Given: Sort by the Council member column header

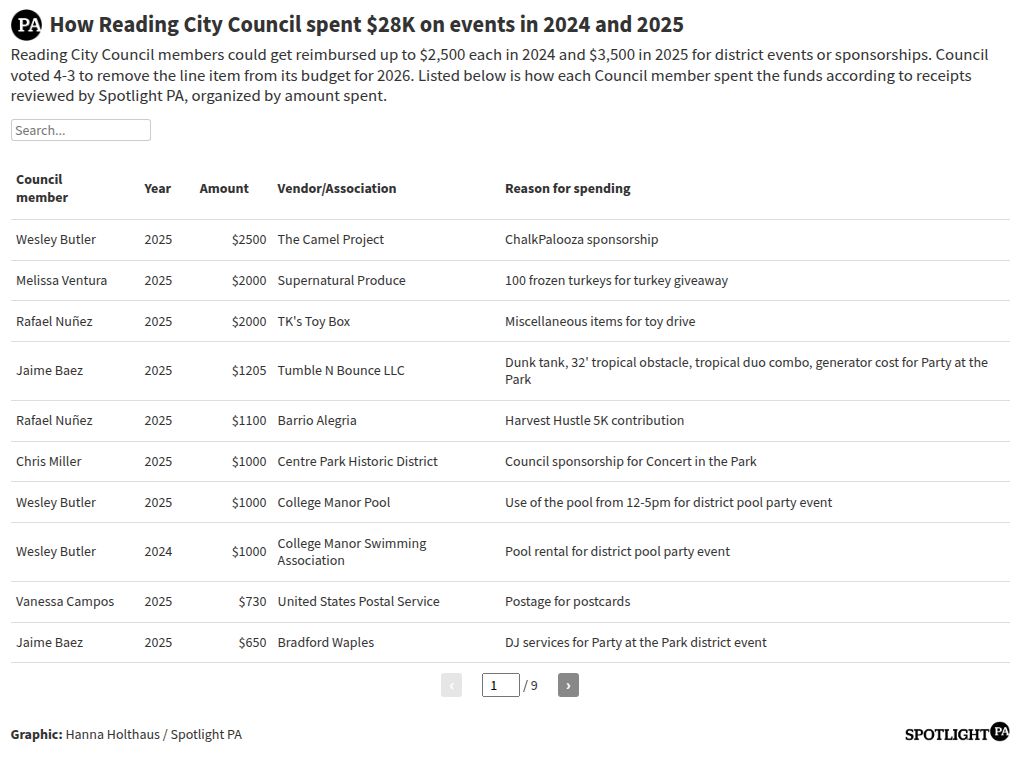Looking at the screenshot, I should click(x=41, y=188).
